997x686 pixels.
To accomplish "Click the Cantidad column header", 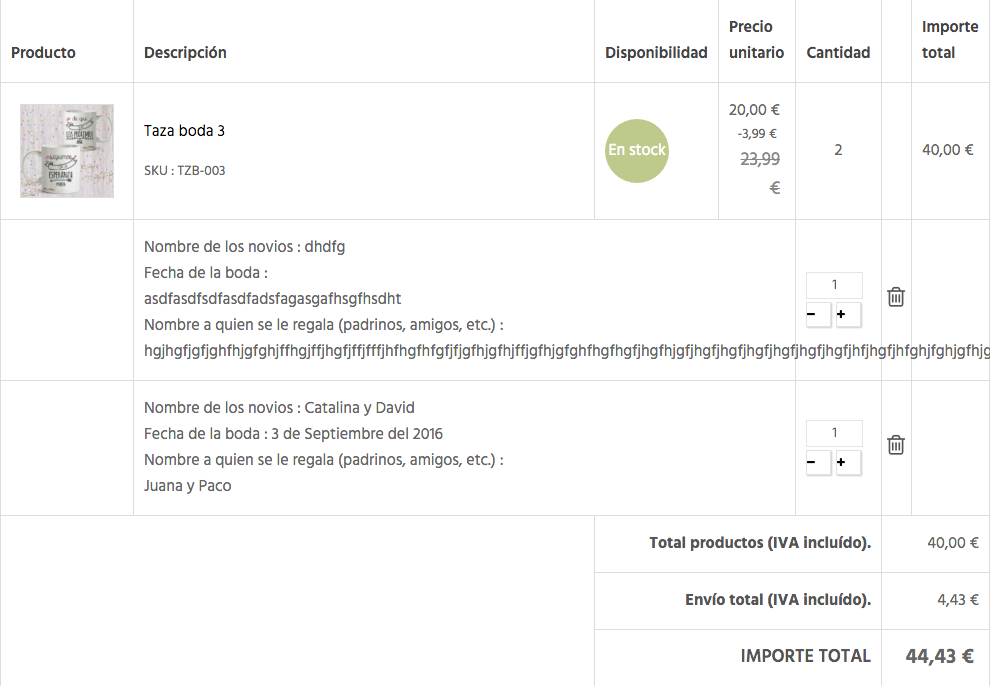I will click(x=838, y=52).
